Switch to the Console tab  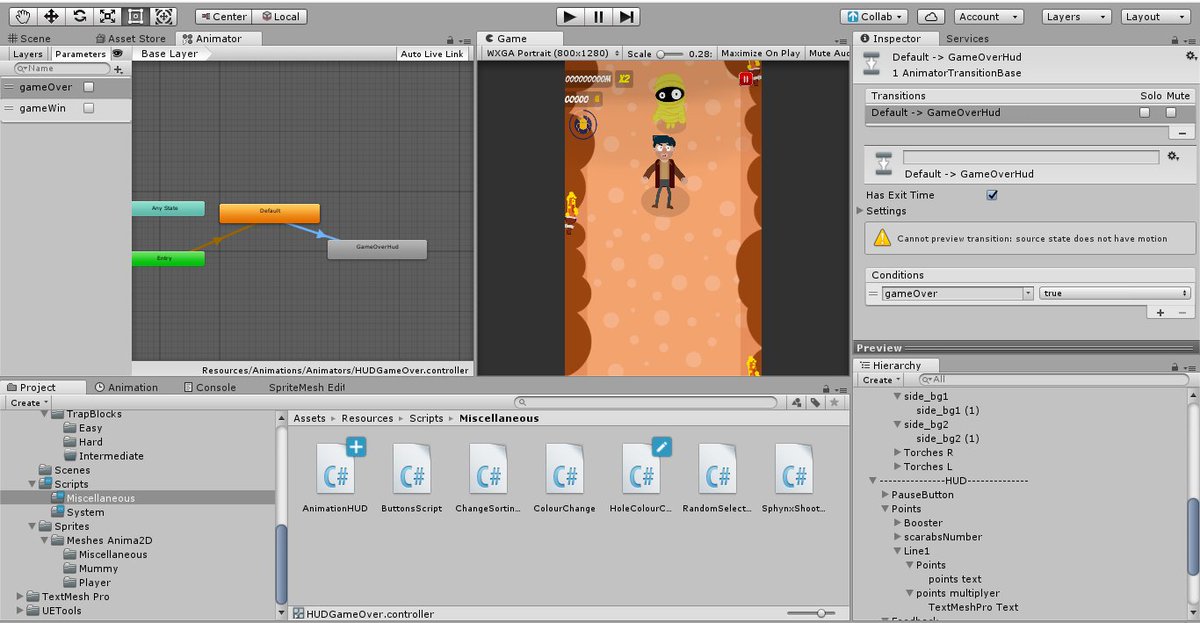coord(208,387)
